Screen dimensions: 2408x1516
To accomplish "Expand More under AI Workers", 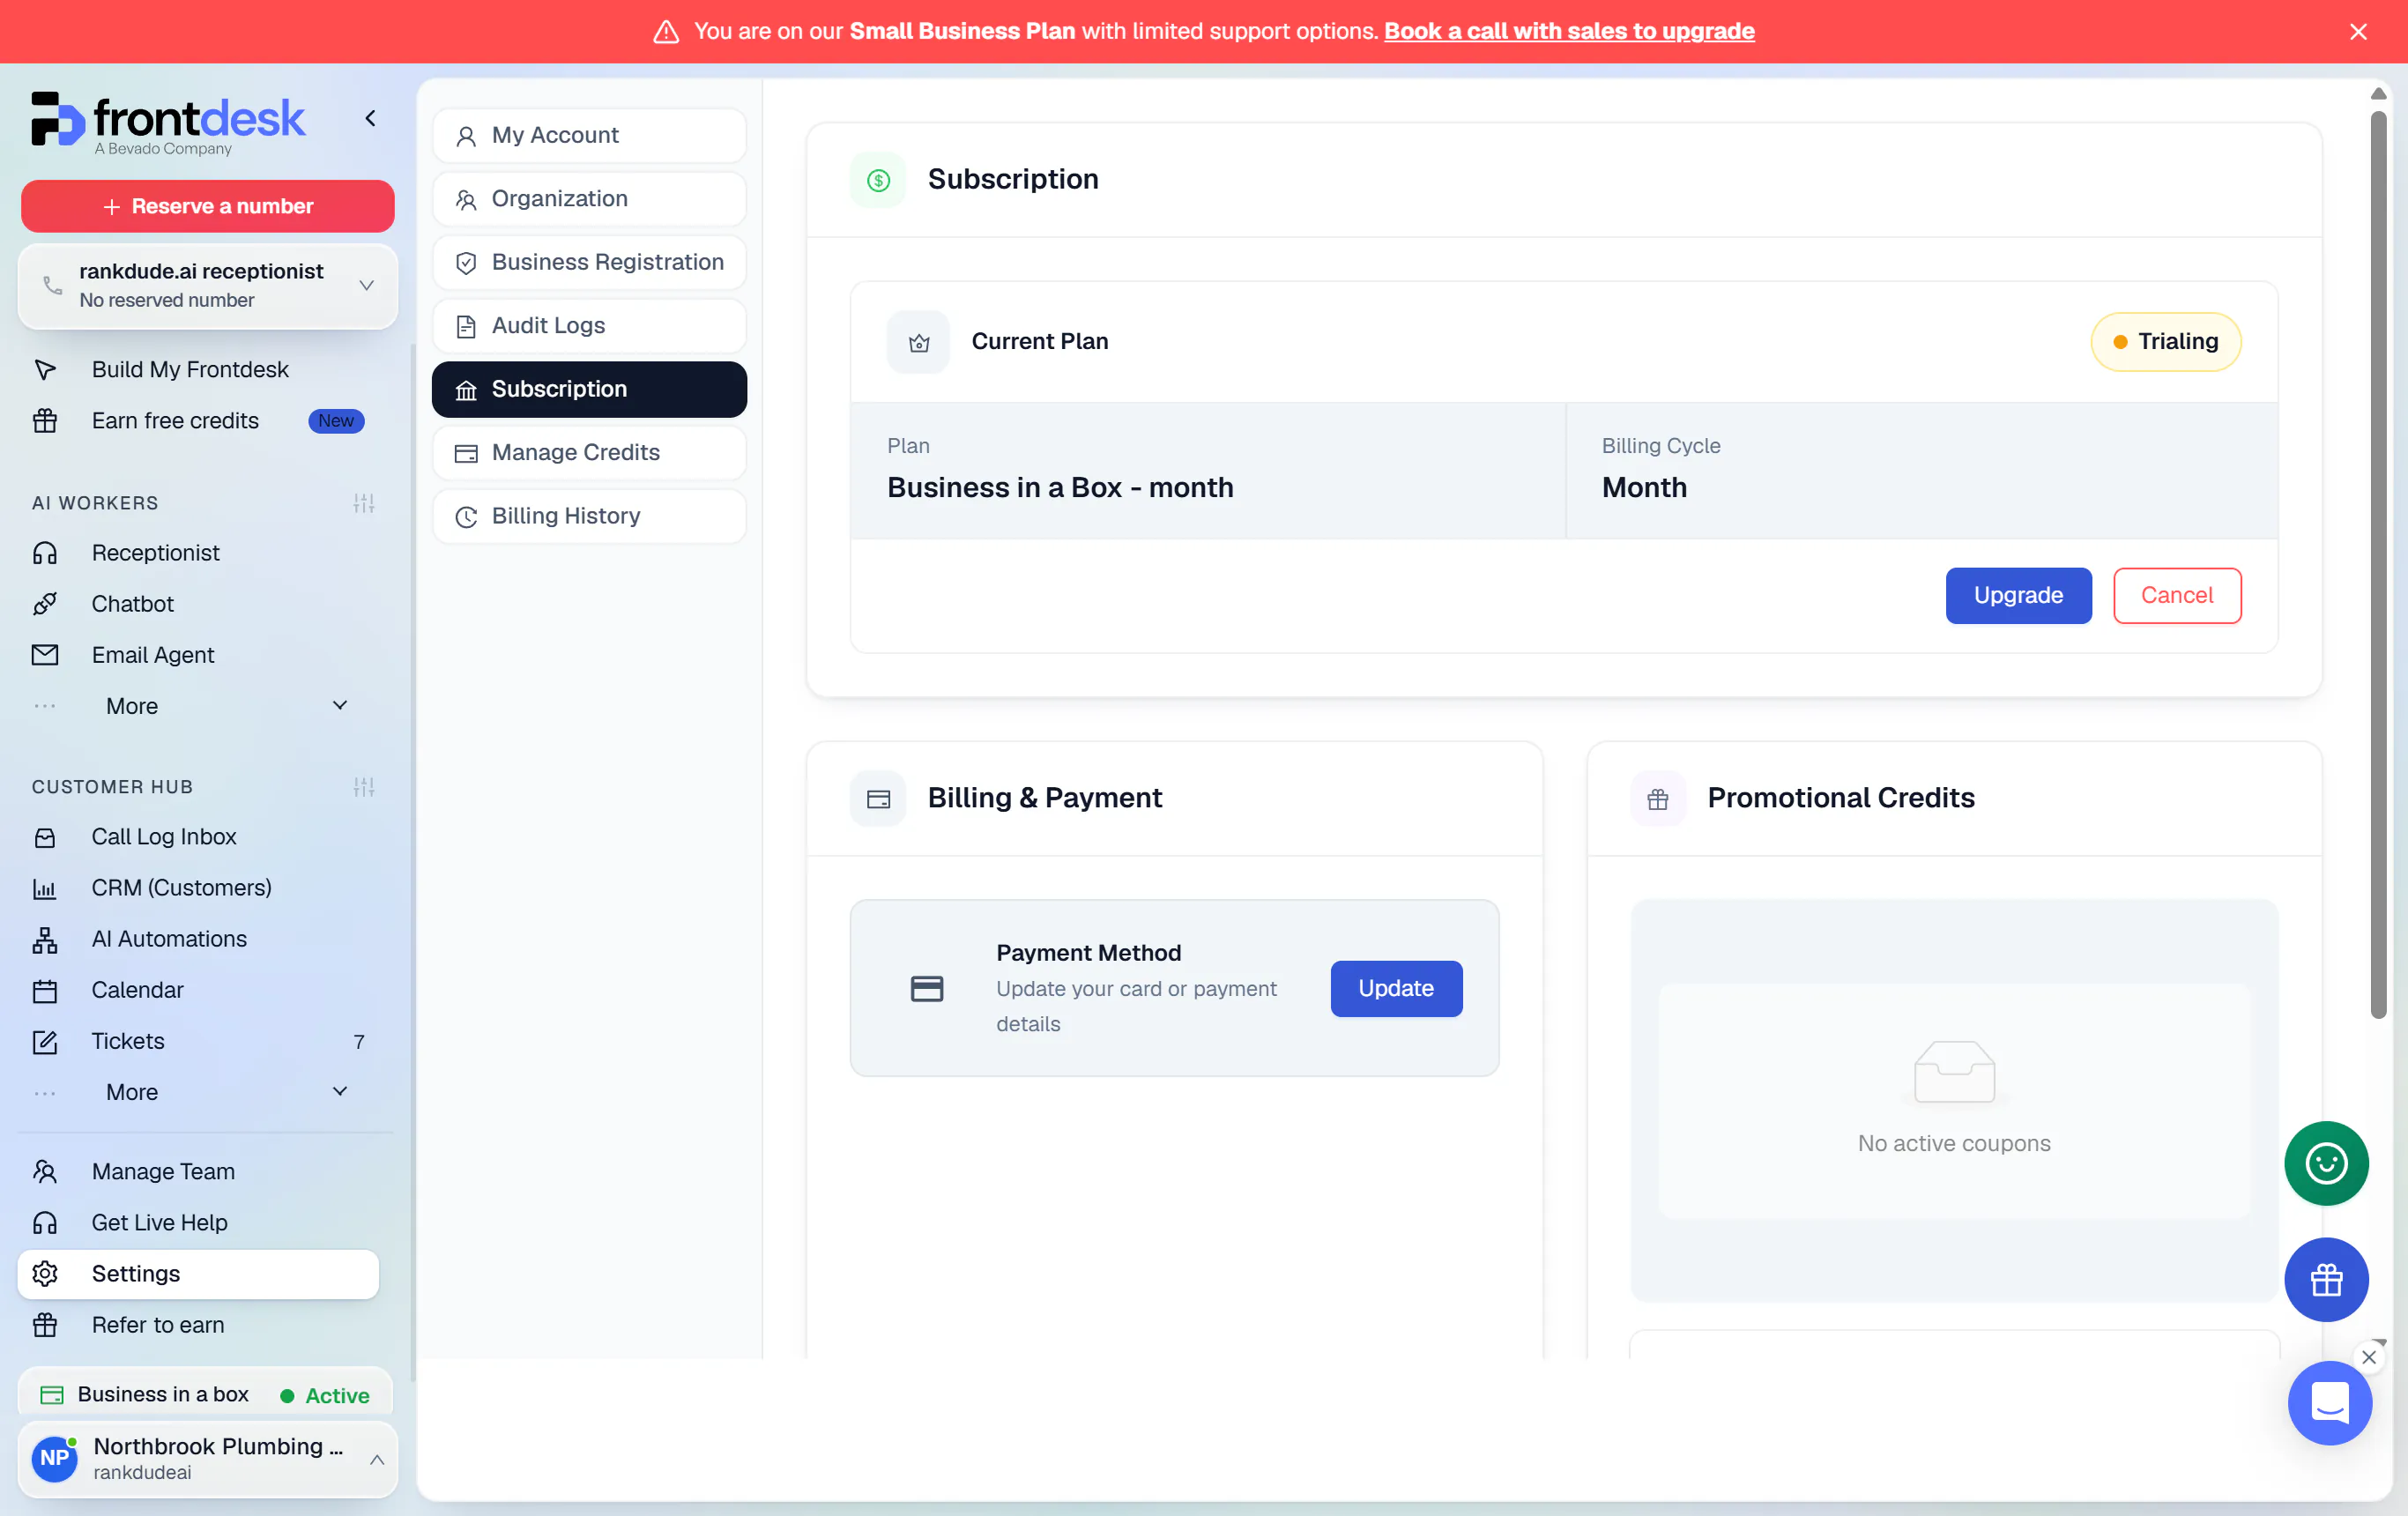I will pyautogui.click(x=208, y=706).
